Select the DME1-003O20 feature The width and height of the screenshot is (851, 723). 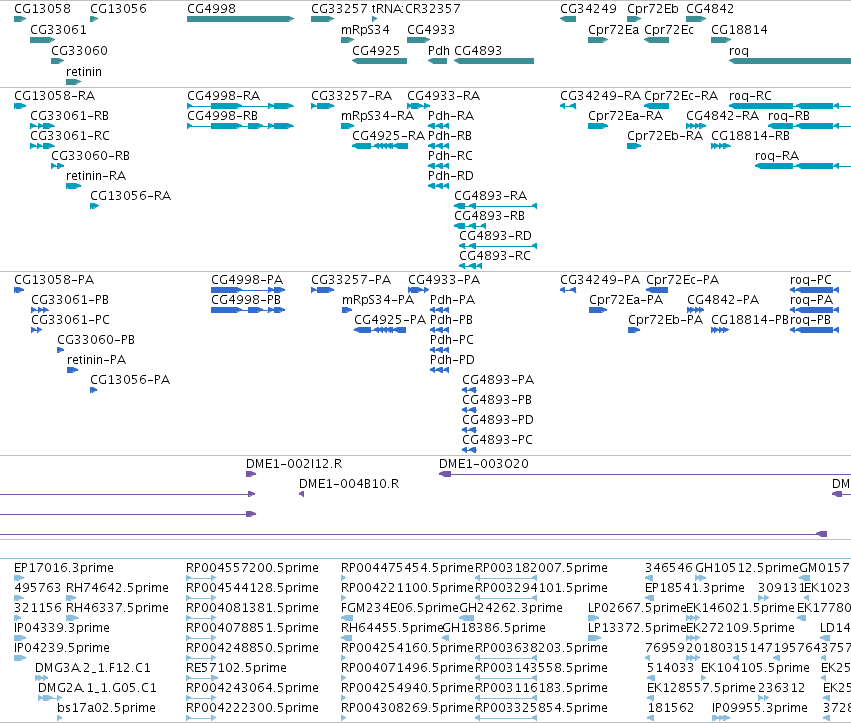(645, 474)
